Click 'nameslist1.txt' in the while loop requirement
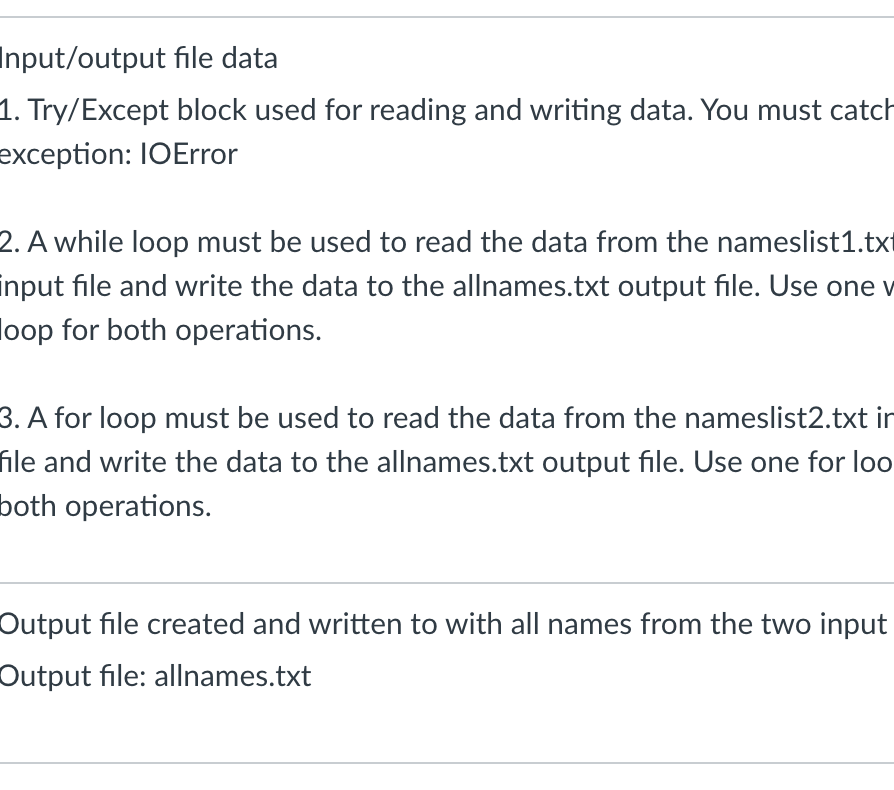Viewport: 894px width, 790px height. coord(805,242)
